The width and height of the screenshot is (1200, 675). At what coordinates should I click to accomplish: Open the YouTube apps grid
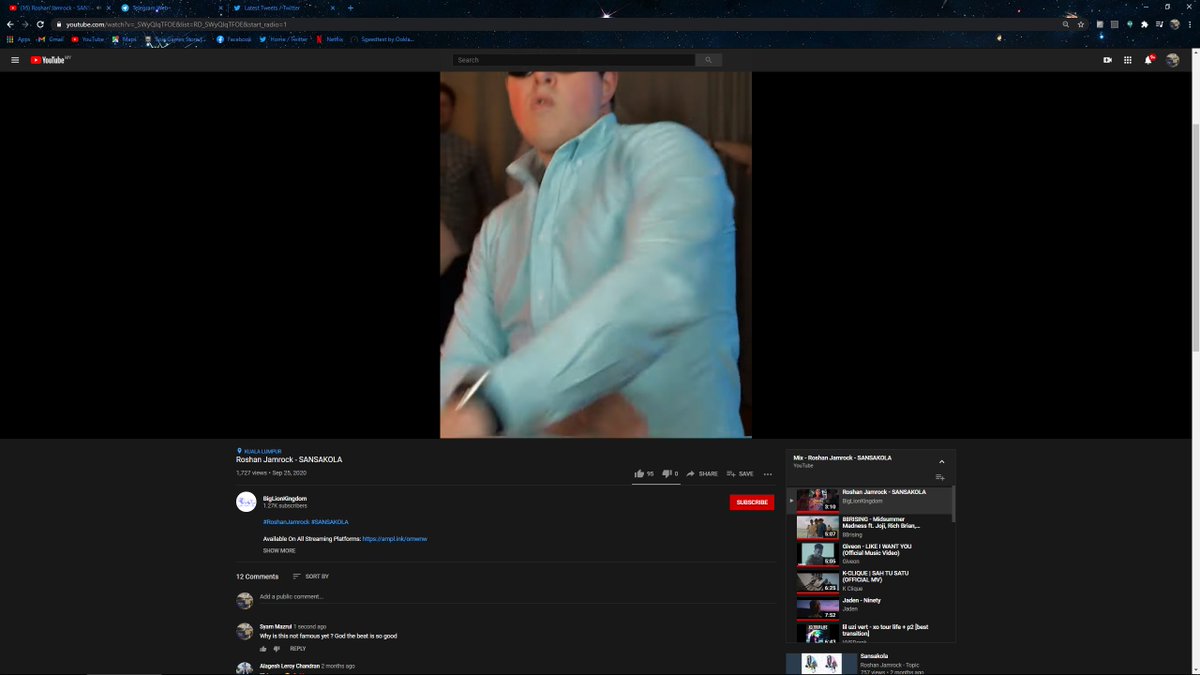[1128, 60]
